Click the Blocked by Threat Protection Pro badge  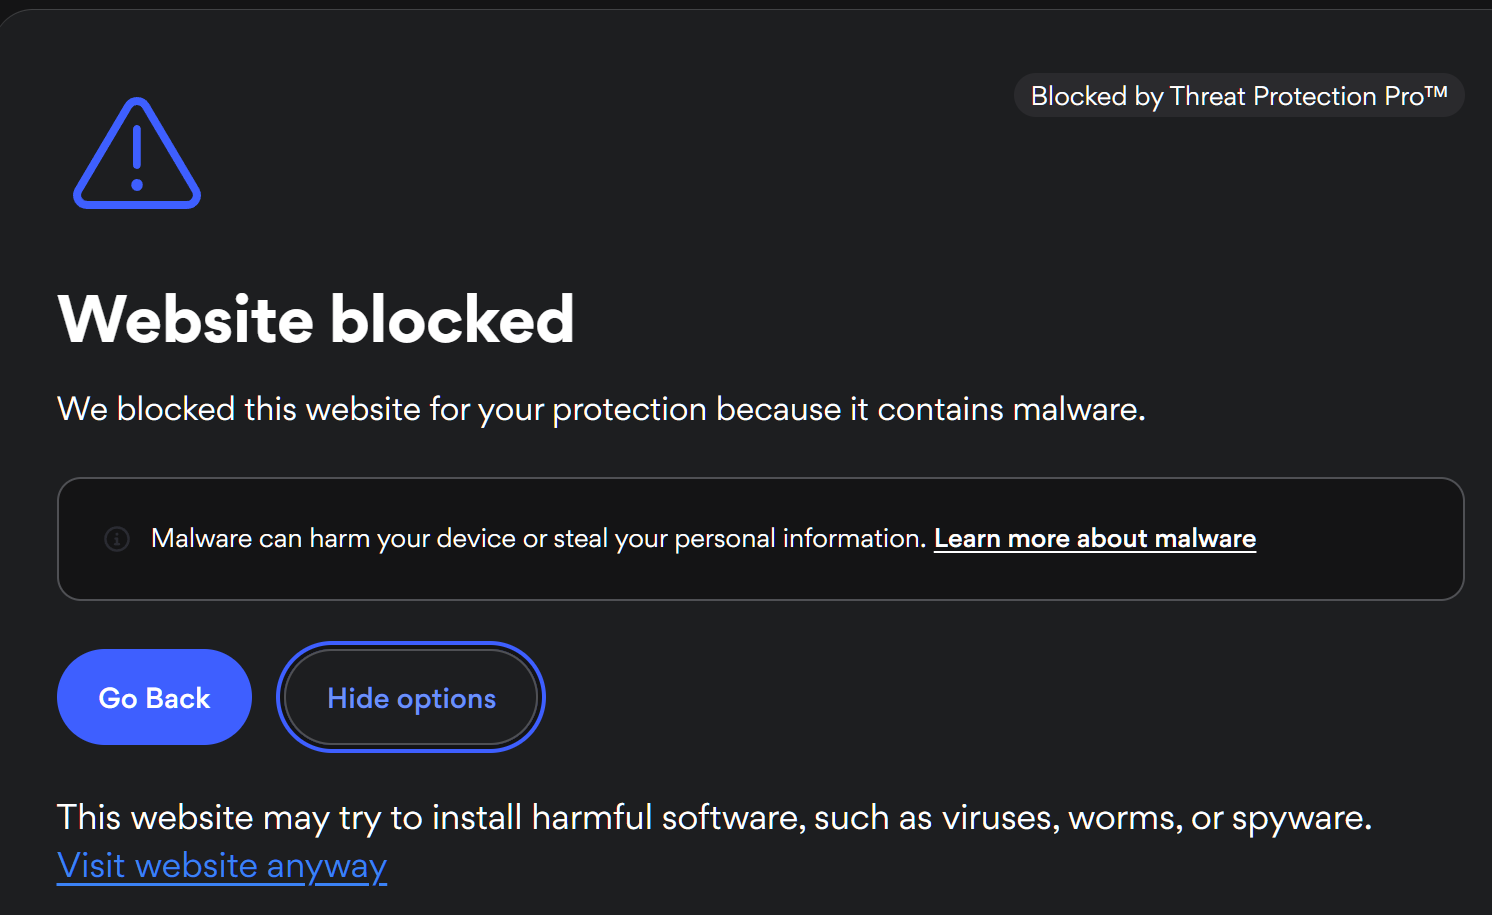point(1238,96)
